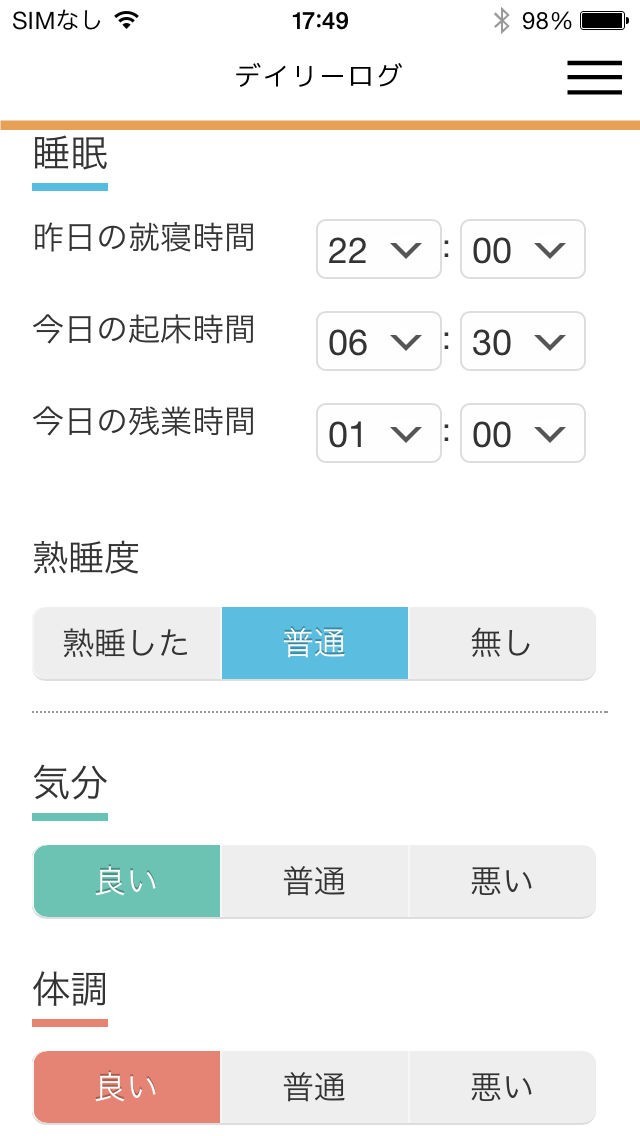Set 気分 mood to 悪い

click(x=501, y=881)
